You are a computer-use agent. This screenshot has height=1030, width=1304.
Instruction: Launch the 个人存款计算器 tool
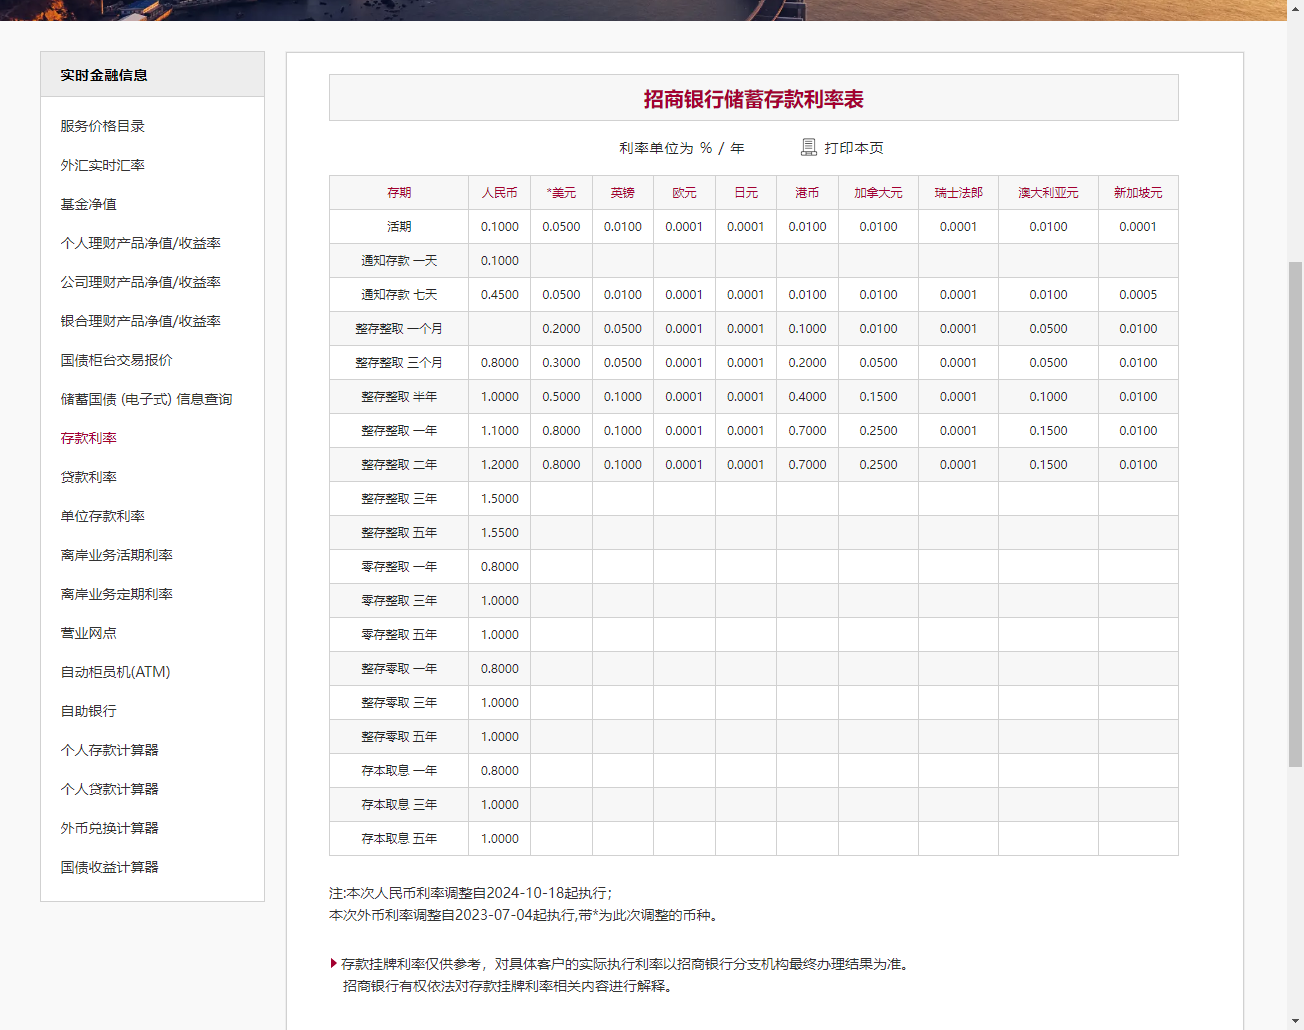(x=109, y=750)
